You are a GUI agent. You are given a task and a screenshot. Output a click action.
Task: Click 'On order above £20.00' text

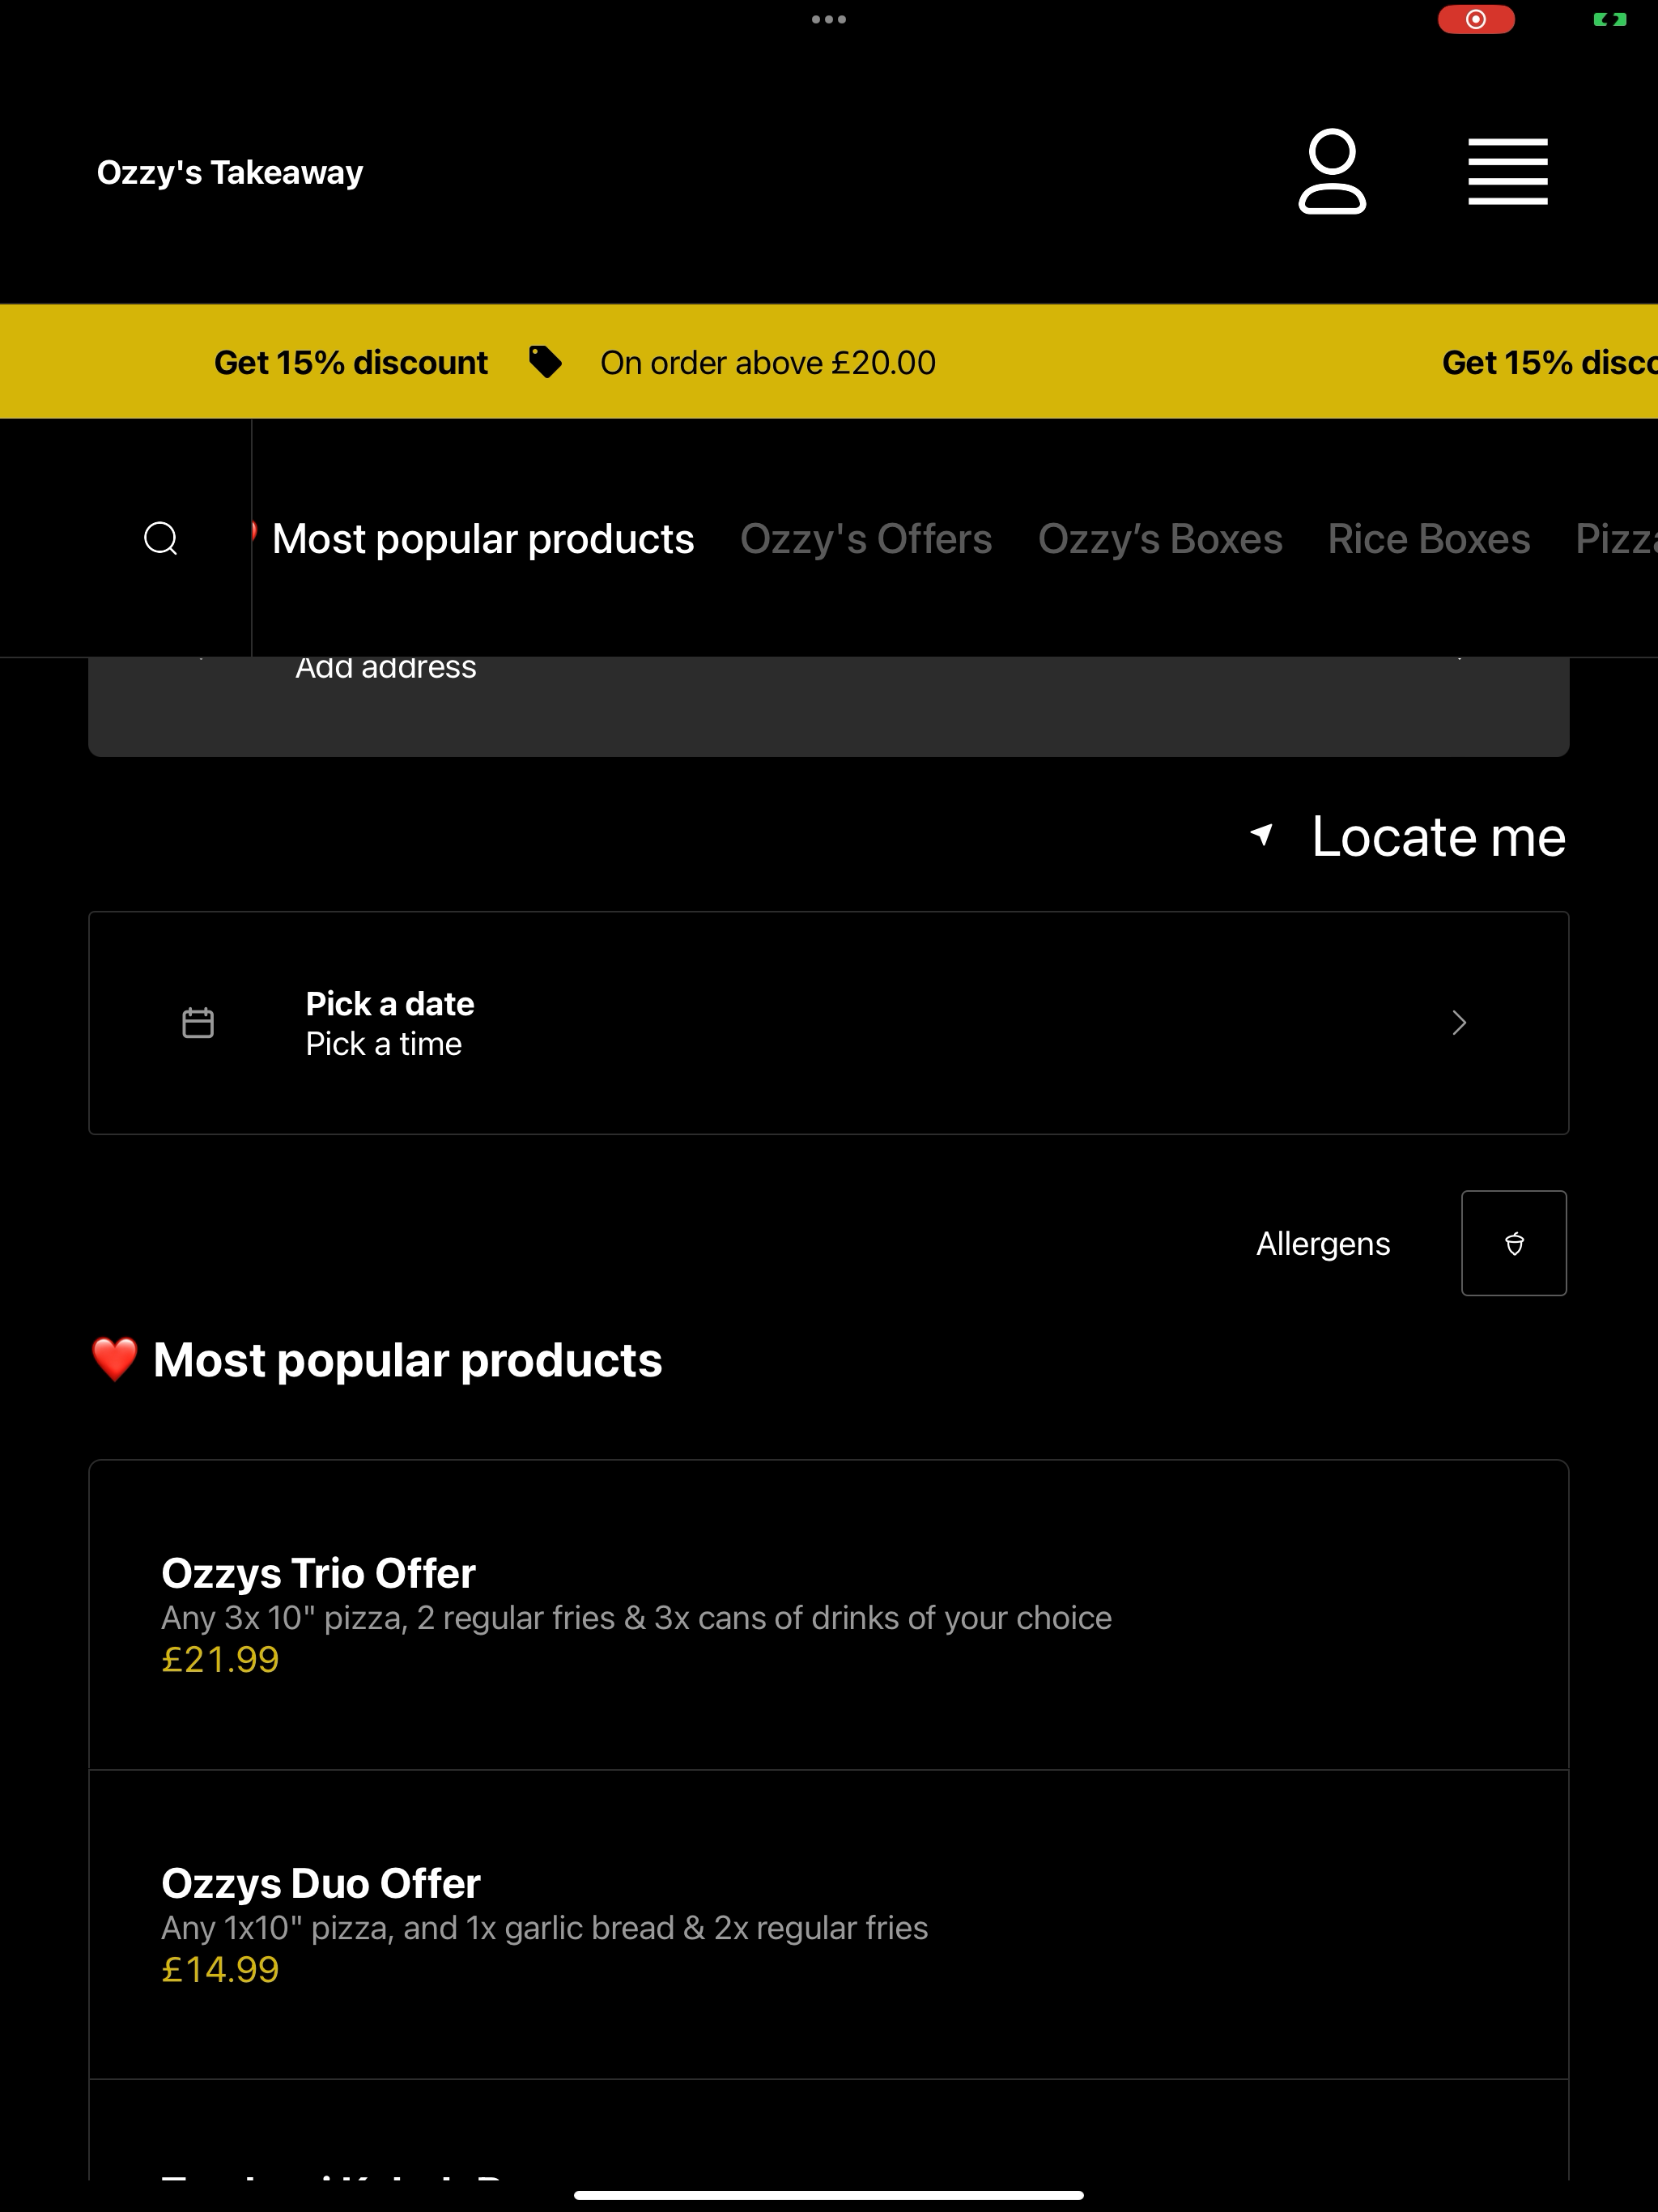click(x=768, y=362)
